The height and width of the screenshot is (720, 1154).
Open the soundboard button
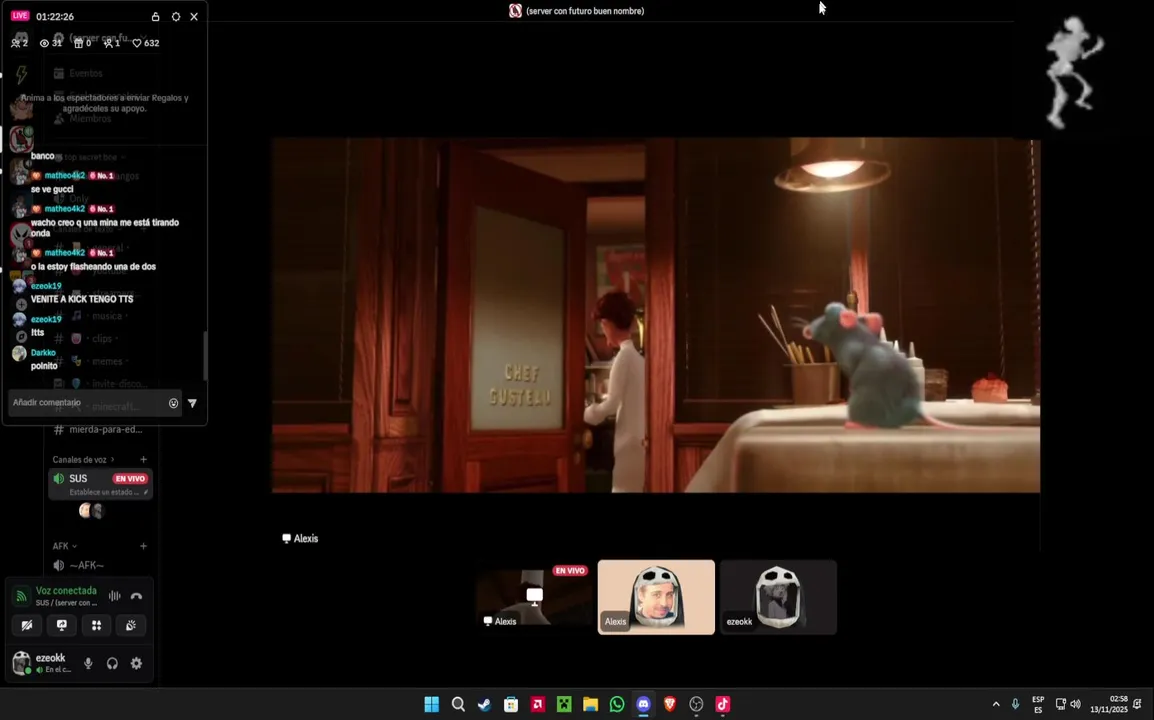pos(131,625)
